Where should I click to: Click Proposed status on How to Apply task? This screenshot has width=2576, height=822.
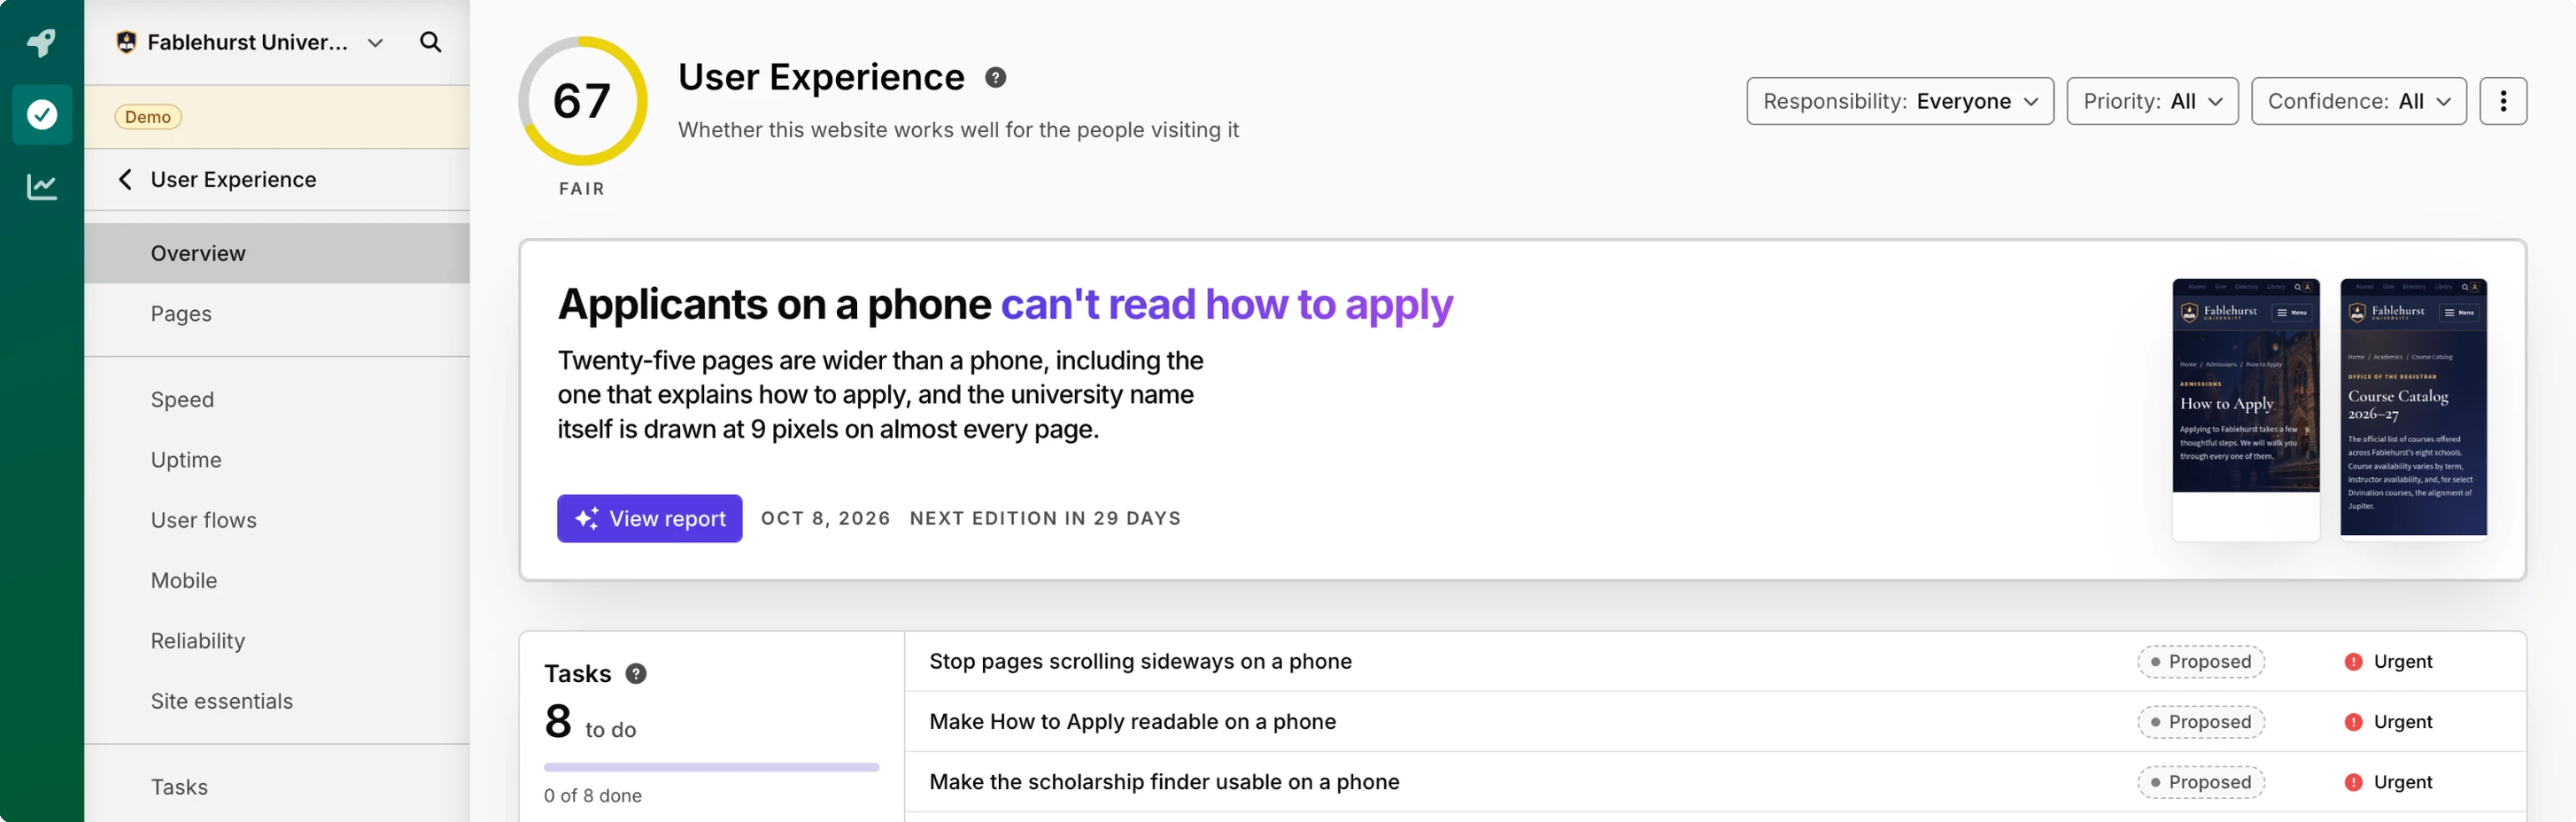[x=2200, y=721]
